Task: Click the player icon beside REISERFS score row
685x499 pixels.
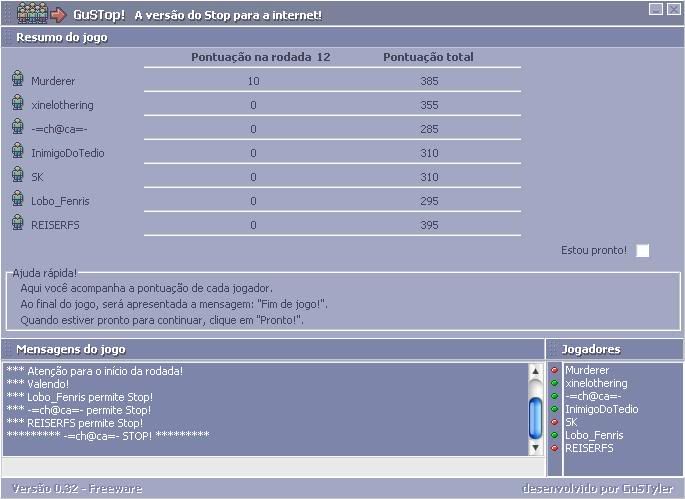Action: point(17,222)
